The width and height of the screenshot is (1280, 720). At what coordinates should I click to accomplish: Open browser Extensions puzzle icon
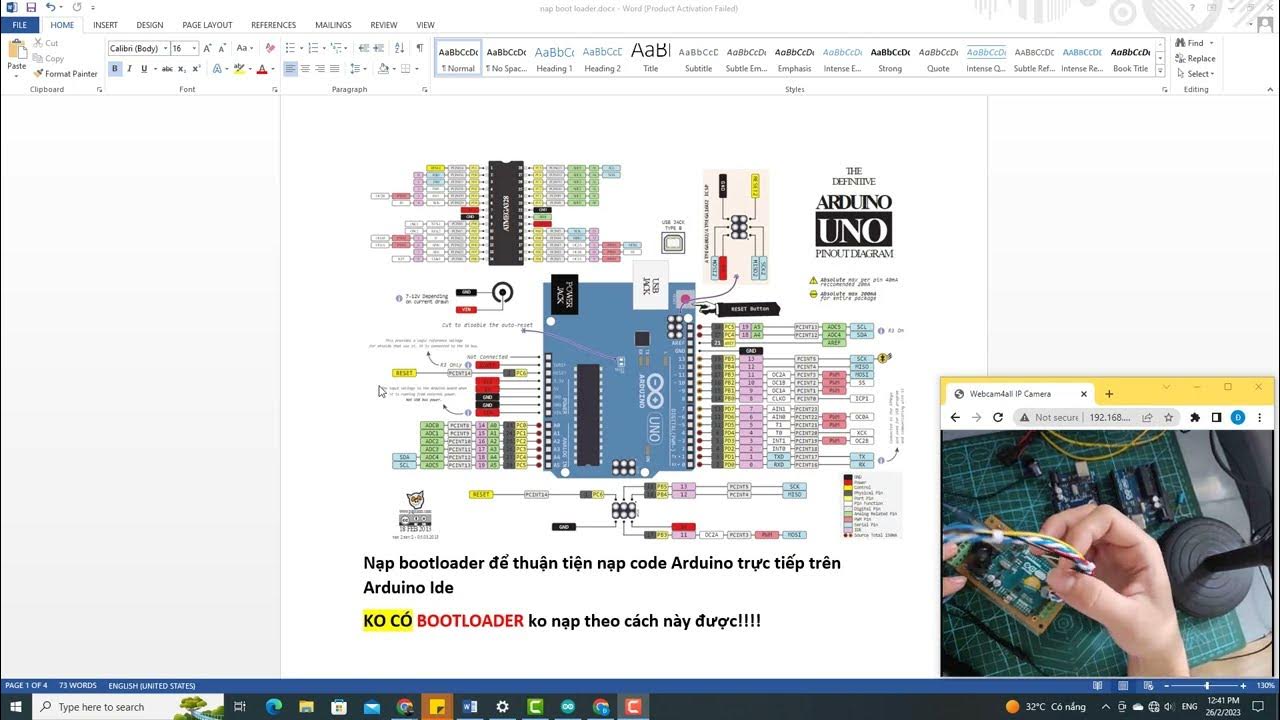1194,418
